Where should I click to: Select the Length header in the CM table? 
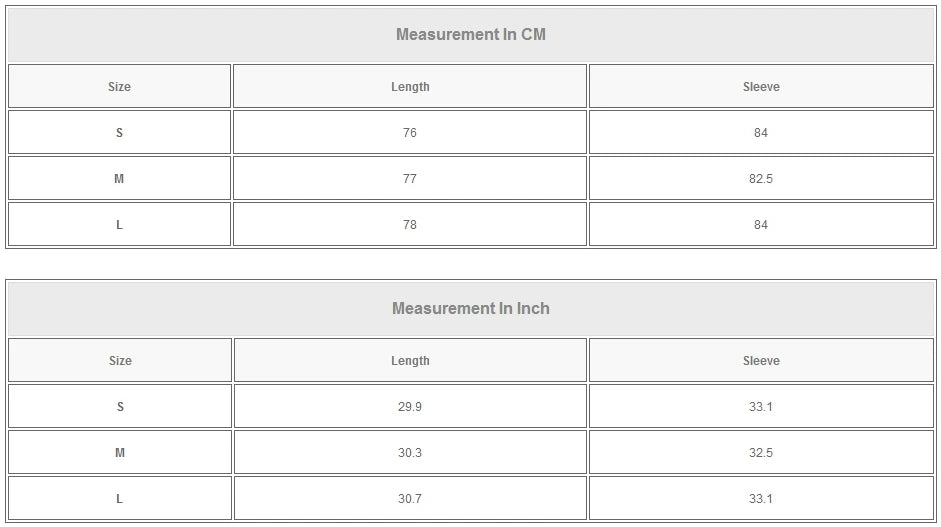(410, 87)
